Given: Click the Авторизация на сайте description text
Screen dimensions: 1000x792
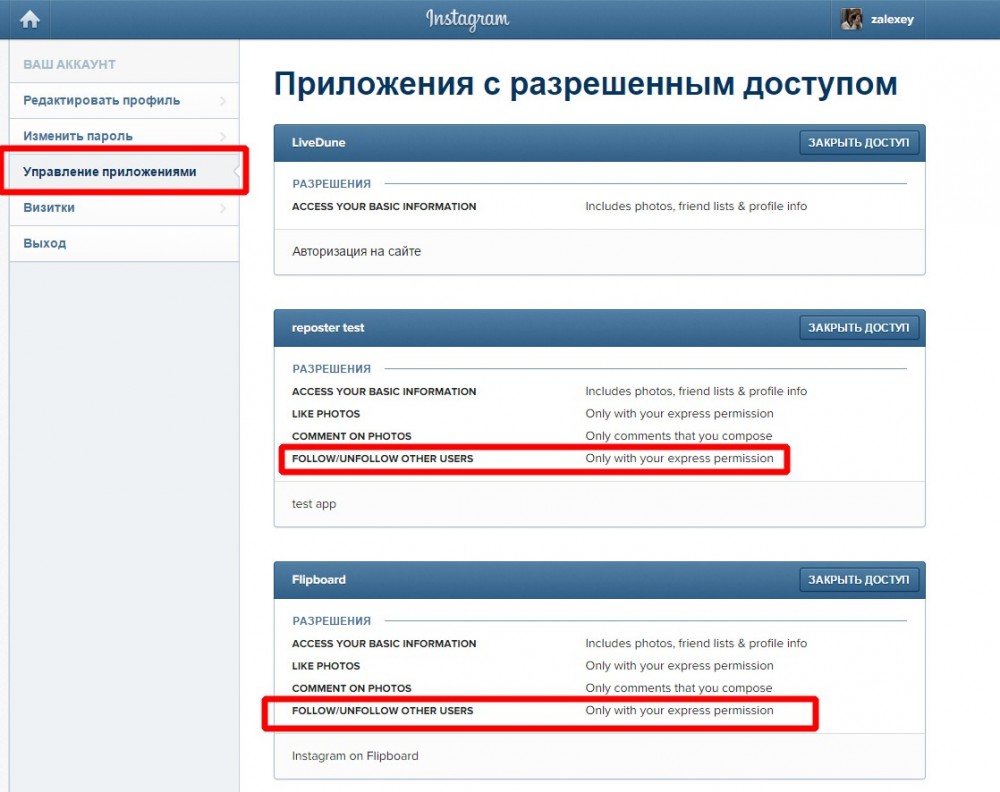Looking at the screenshot, I should pos(356,252).
